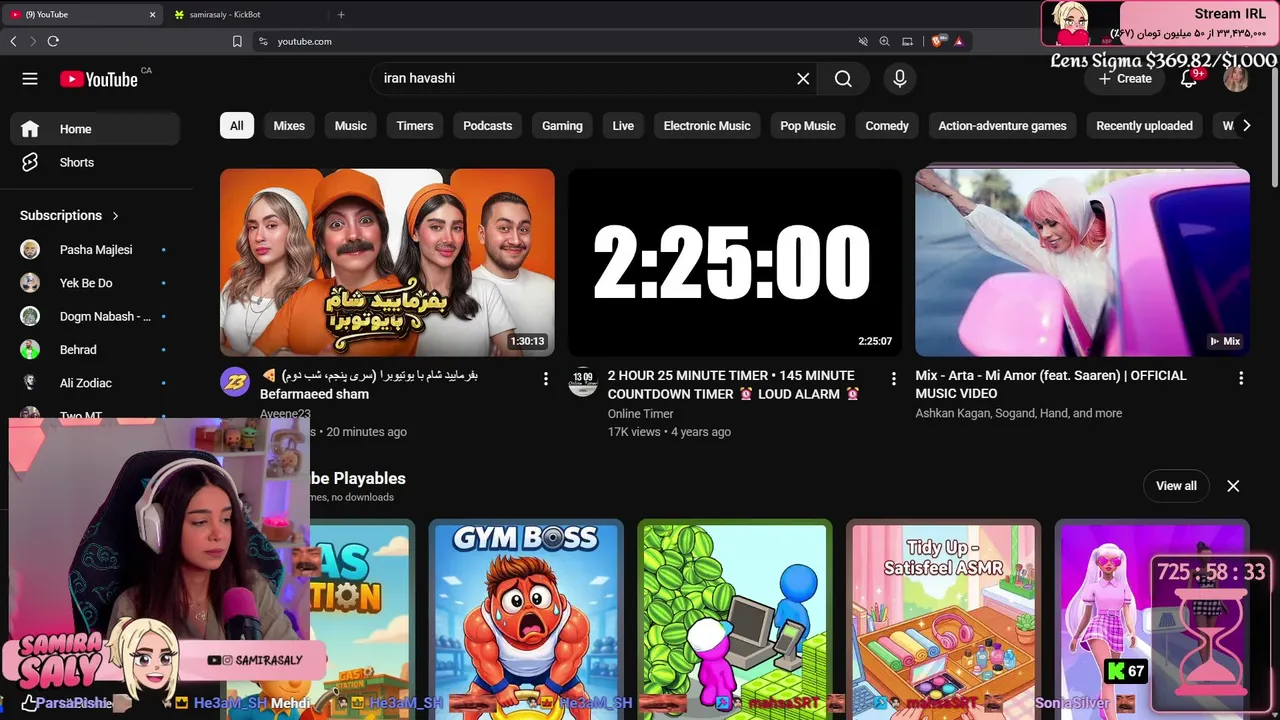Open the Create dropdown button
The image size is (1280, 720).
(1125, 79)
